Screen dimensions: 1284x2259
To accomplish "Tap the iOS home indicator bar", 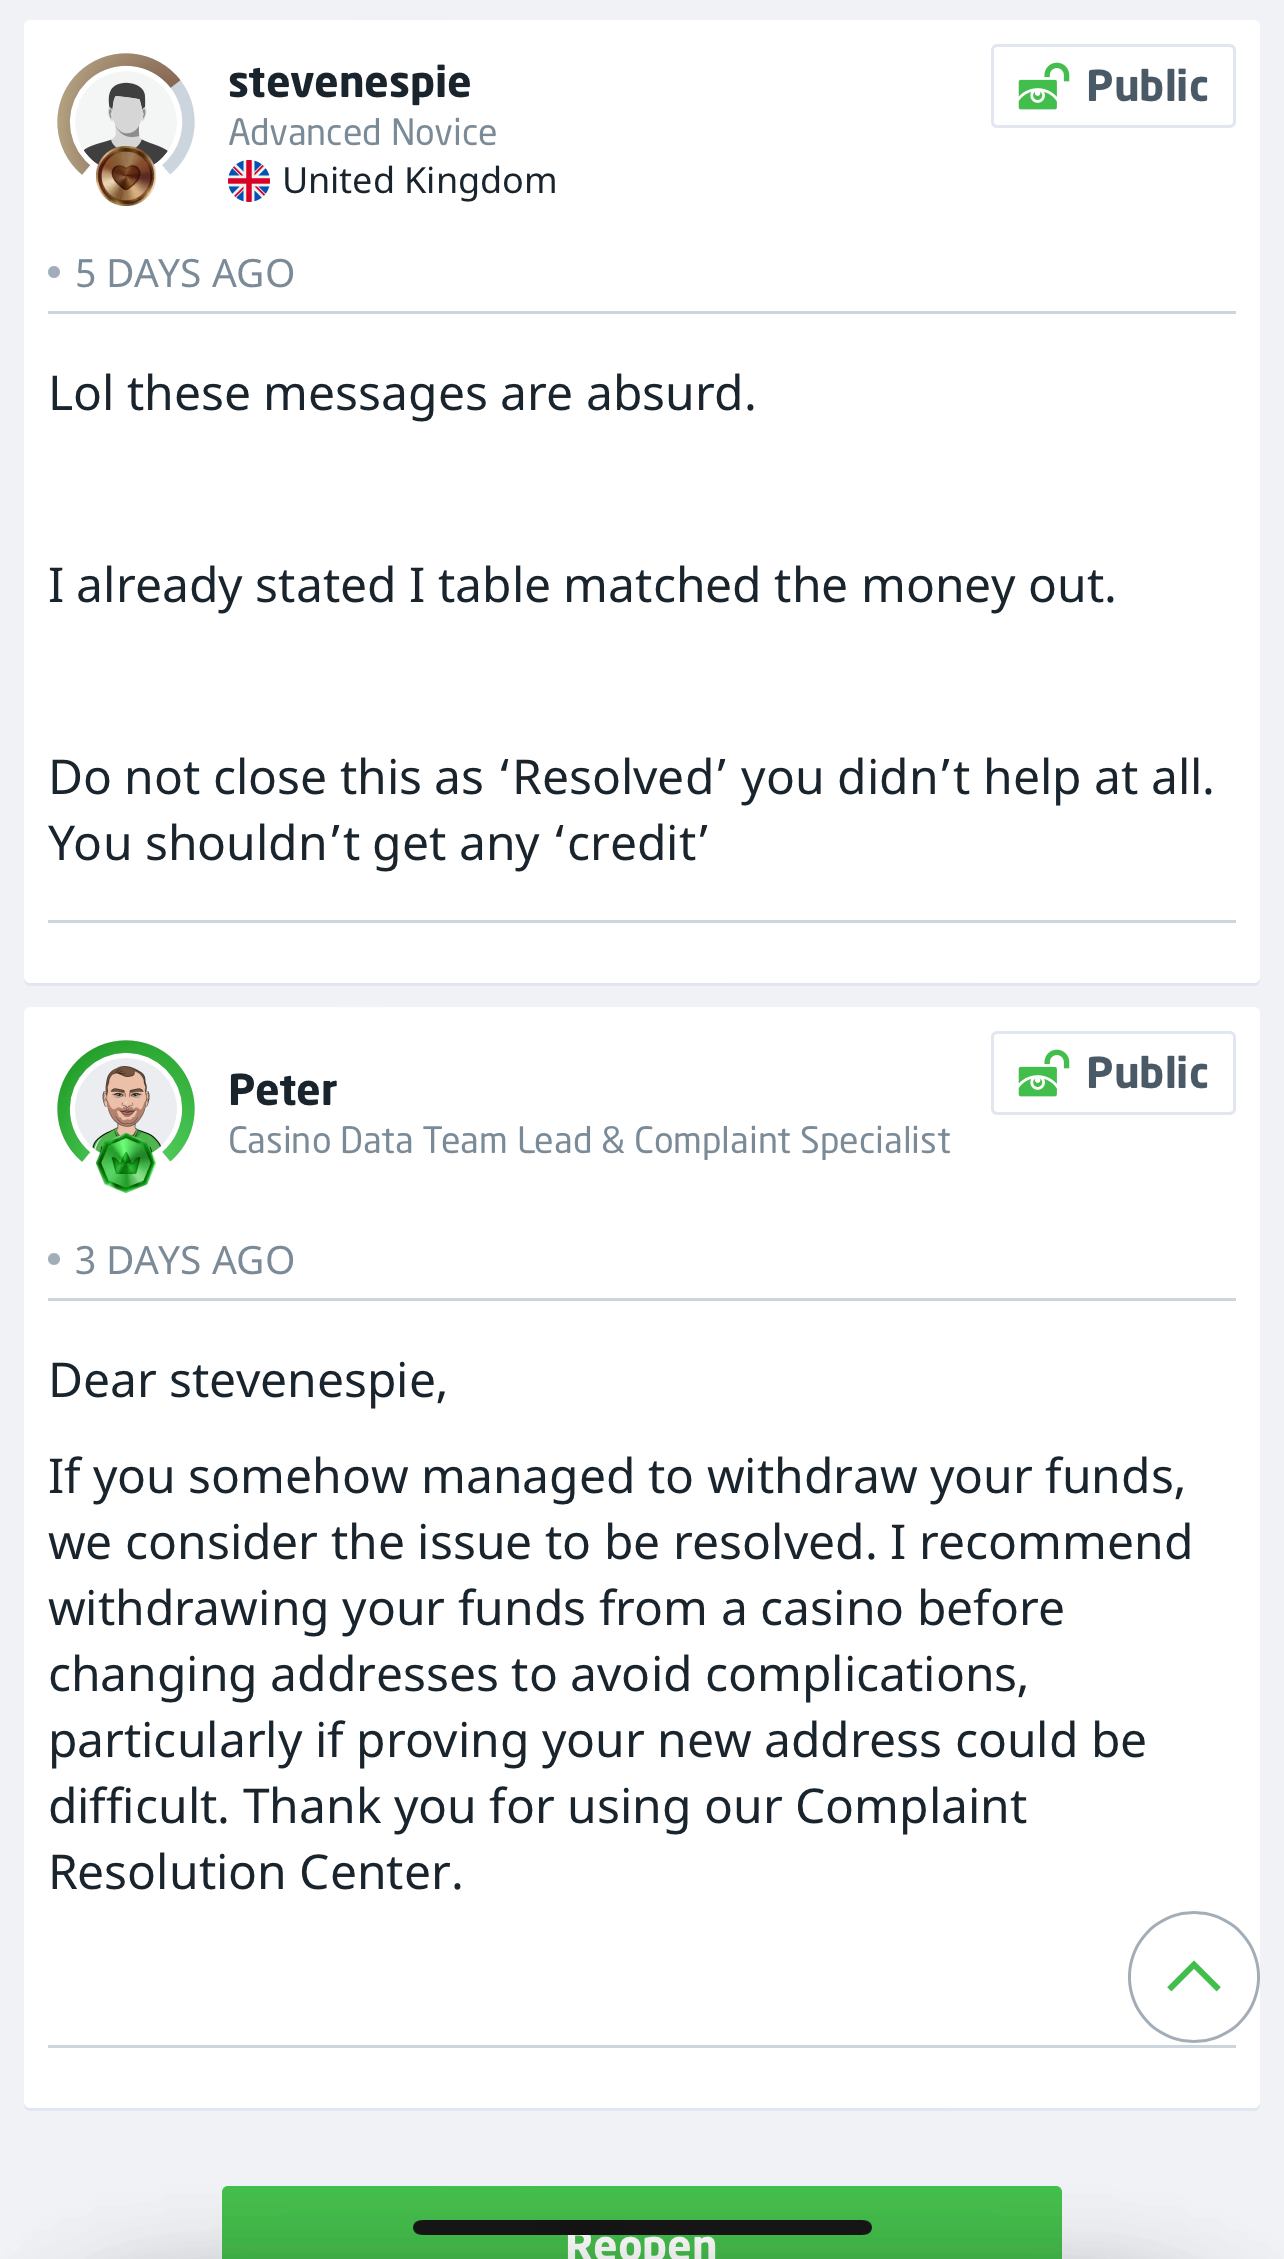I will (642, 2227).
